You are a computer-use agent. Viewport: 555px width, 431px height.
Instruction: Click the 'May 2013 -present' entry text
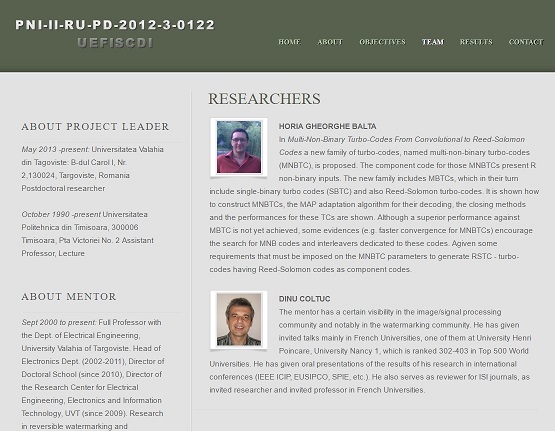tap(56, 149)
